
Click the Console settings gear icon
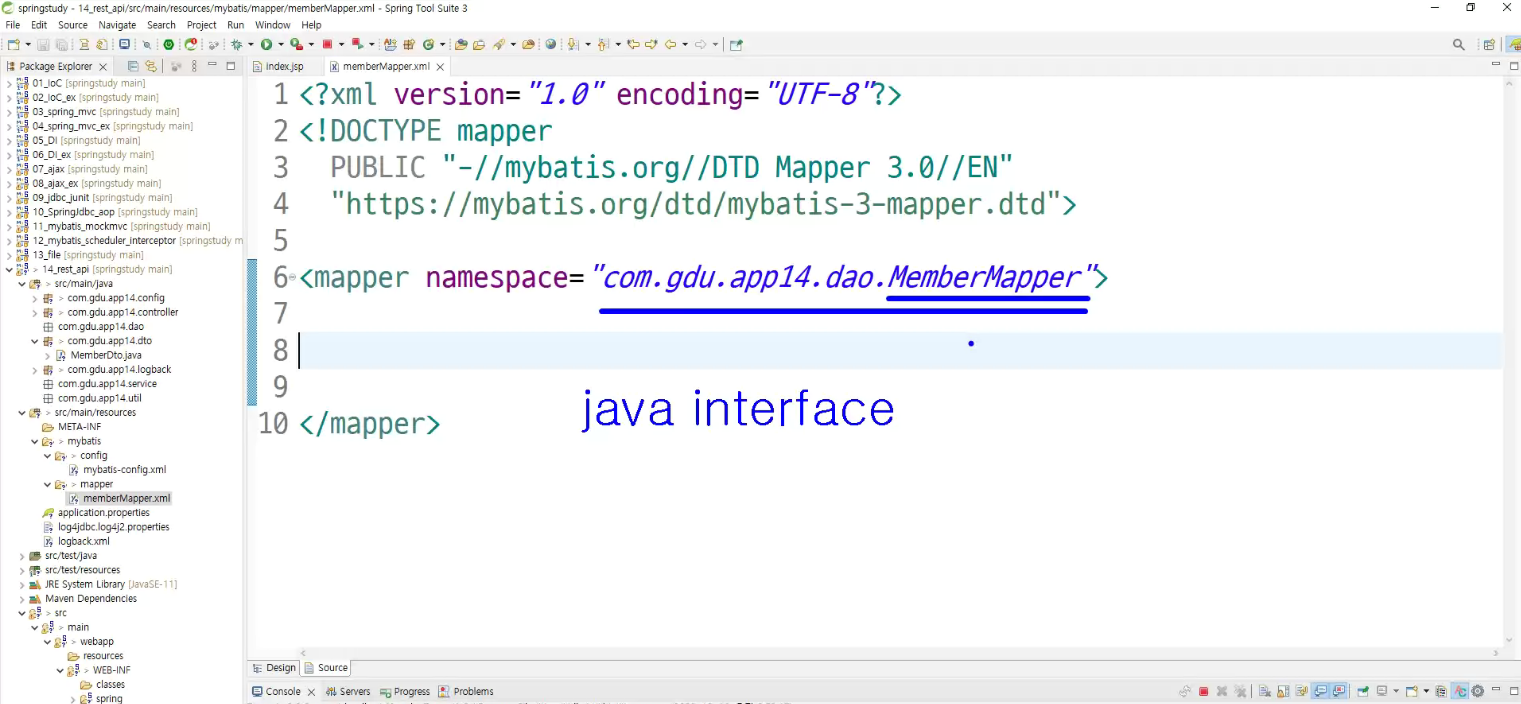1478,691
